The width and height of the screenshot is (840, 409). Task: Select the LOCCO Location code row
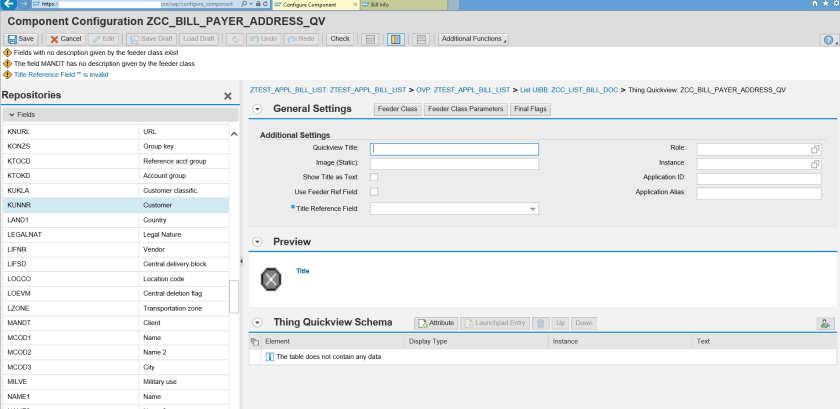[x=116, y=279]
